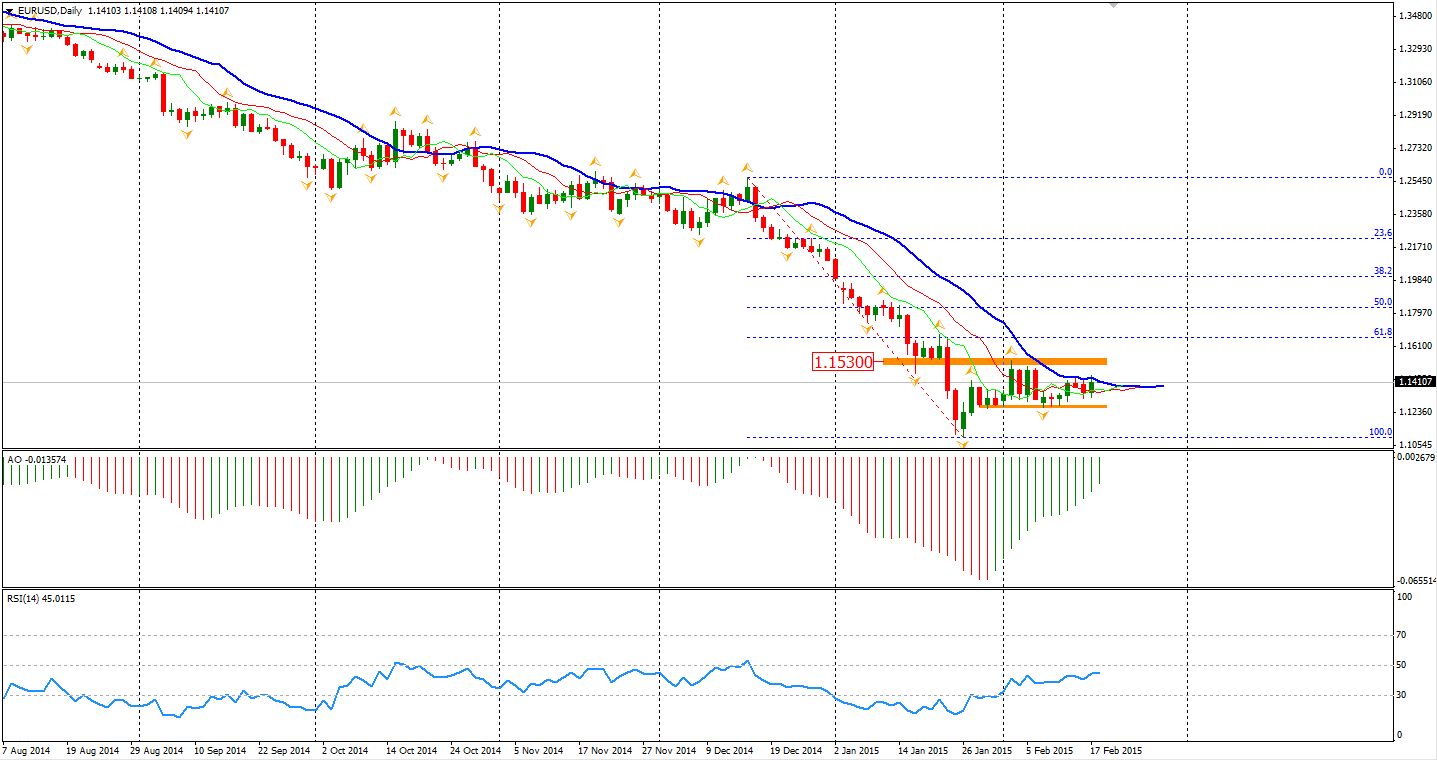Click the Fibonacci 61.8 level label
This screenshot has width=1437, height=760.
pos(1383,332)
